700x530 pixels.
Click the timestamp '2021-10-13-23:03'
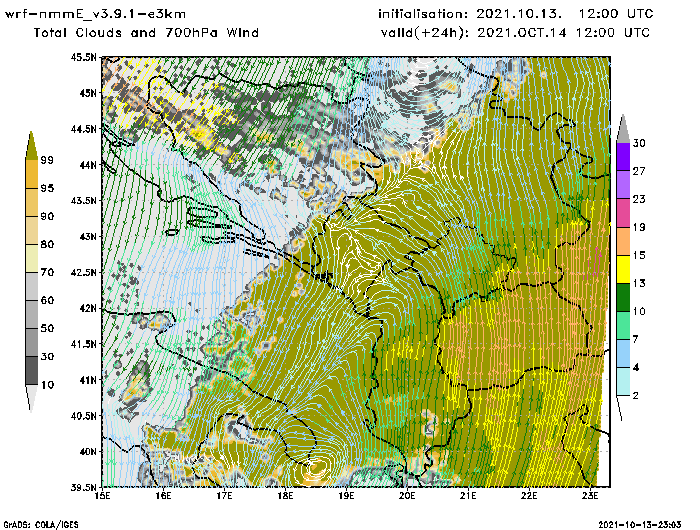pos(640,525)
